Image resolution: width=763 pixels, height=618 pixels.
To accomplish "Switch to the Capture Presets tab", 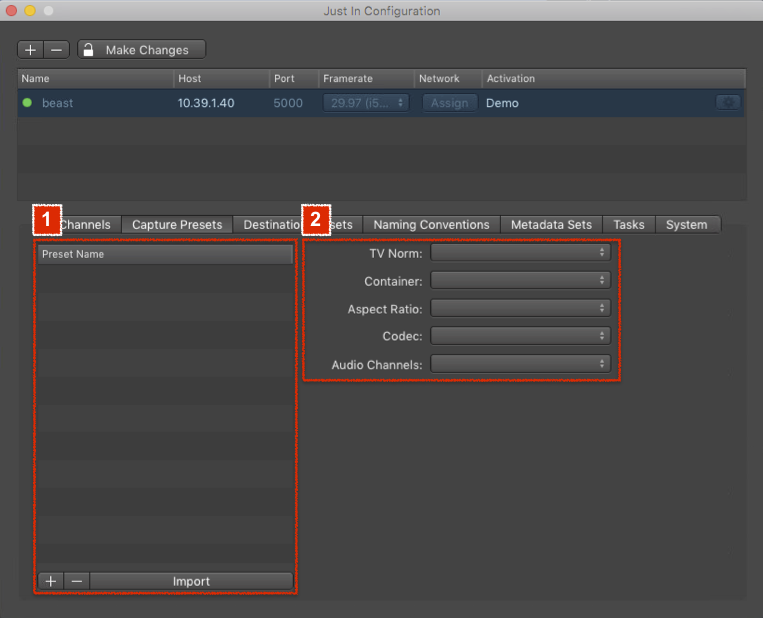I will pyautogui.click(x=177, y=225).
